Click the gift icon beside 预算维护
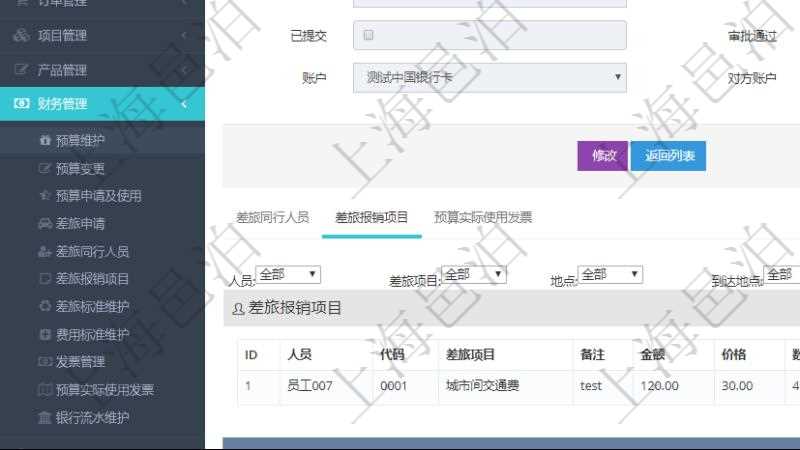Viewport: 800px width, 450px height. (44, 141)
